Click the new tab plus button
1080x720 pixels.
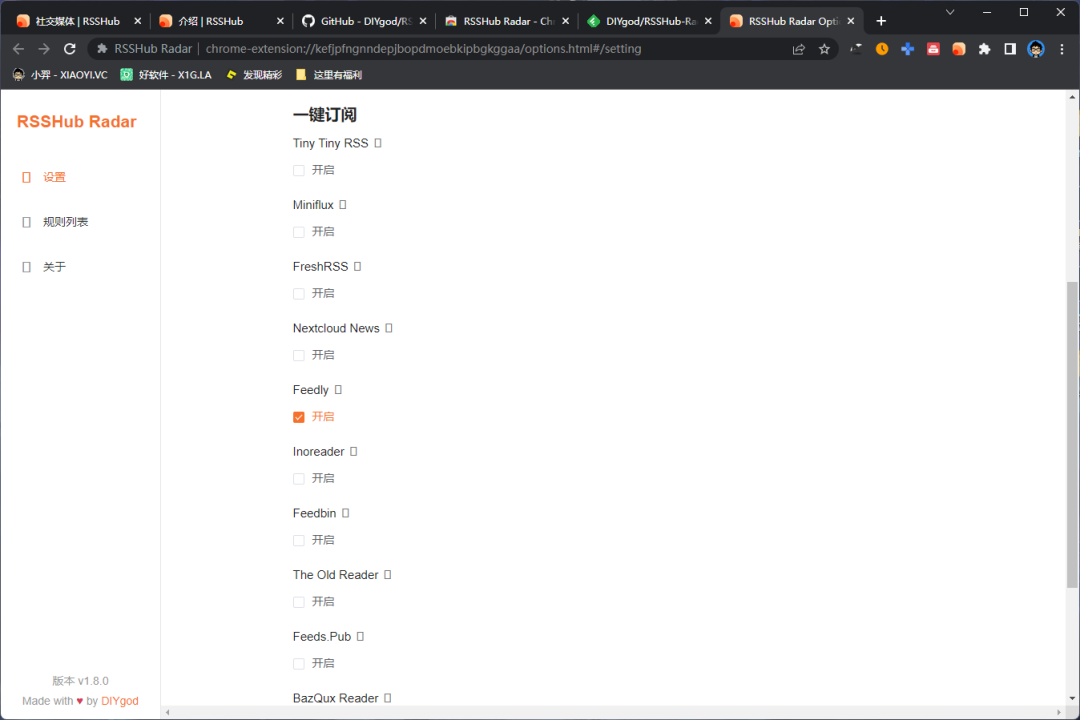pyautogui.click(x=881, y=20)
